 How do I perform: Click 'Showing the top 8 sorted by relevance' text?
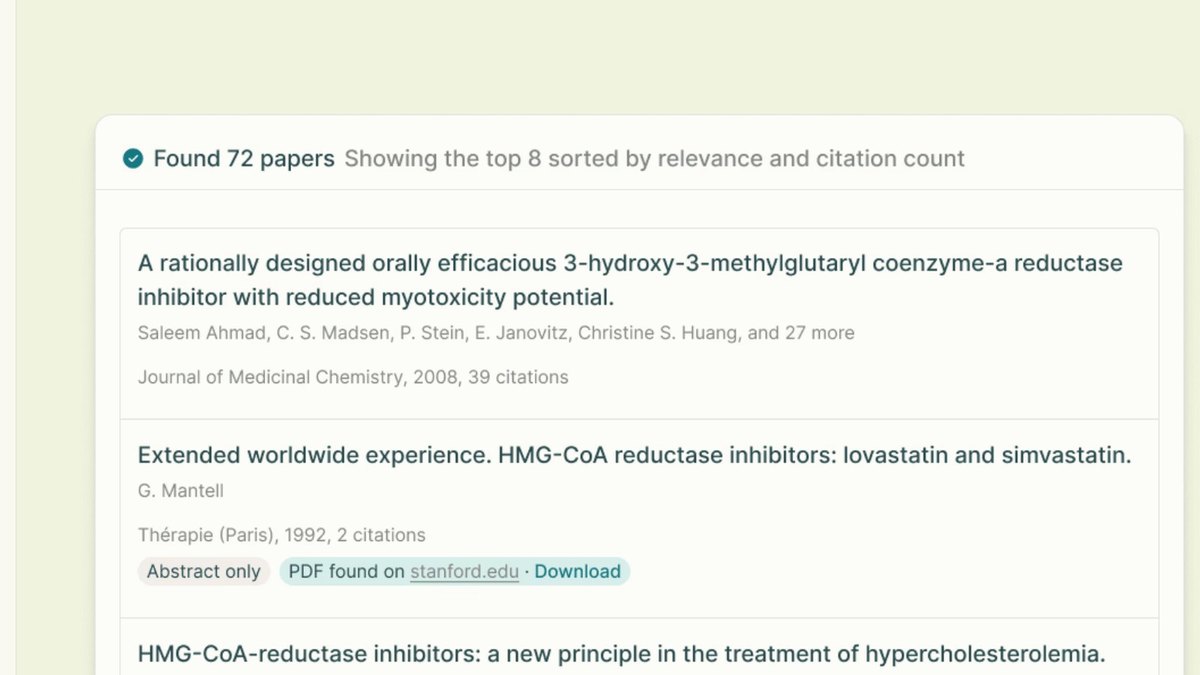click(x=655, y=159)
